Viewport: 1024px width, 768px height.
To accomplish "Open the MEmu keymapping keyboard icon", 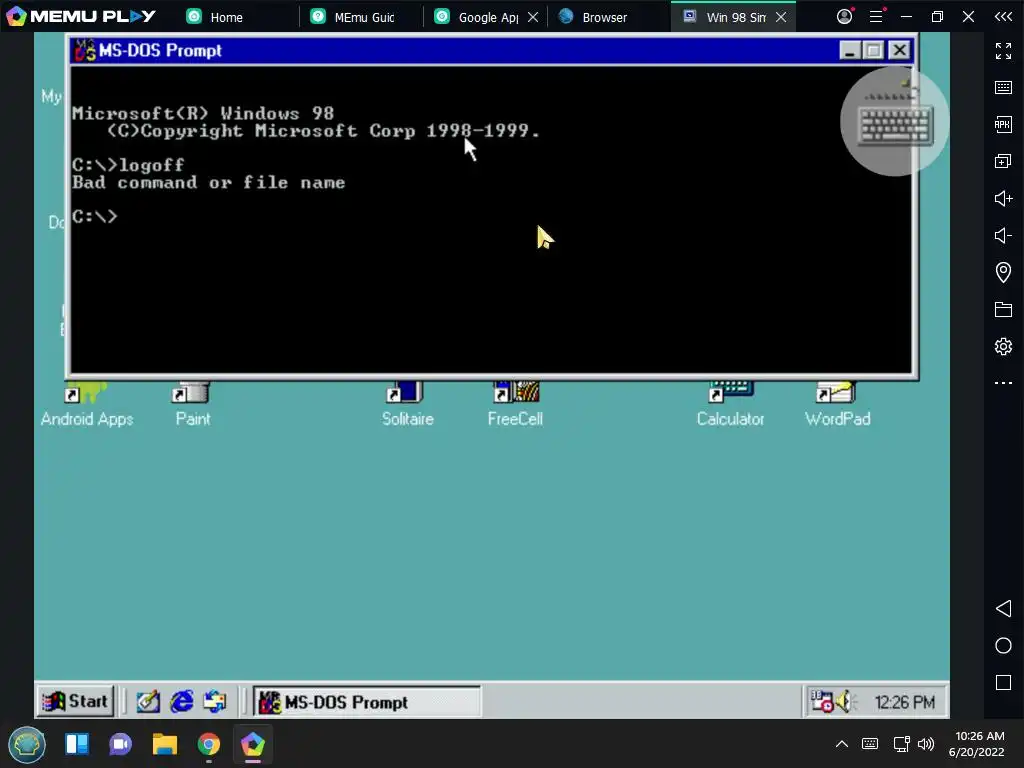I will point(1003,88).
